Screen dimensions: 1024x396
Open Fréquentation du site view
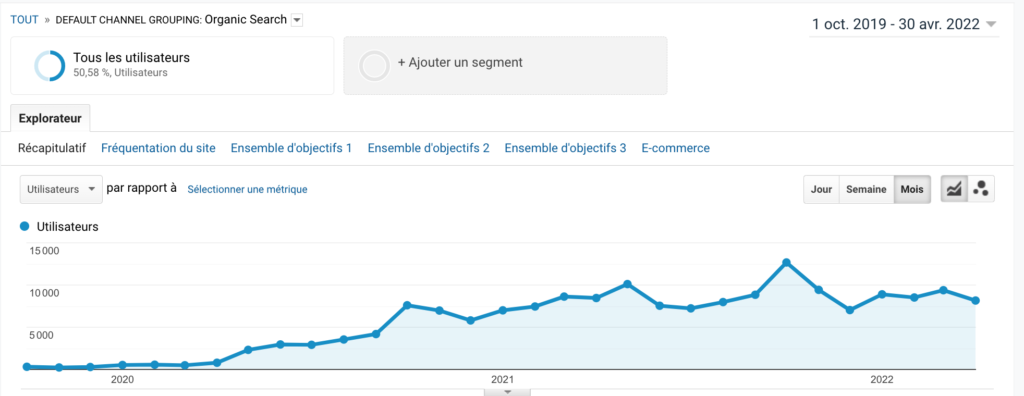pos(158,148)
